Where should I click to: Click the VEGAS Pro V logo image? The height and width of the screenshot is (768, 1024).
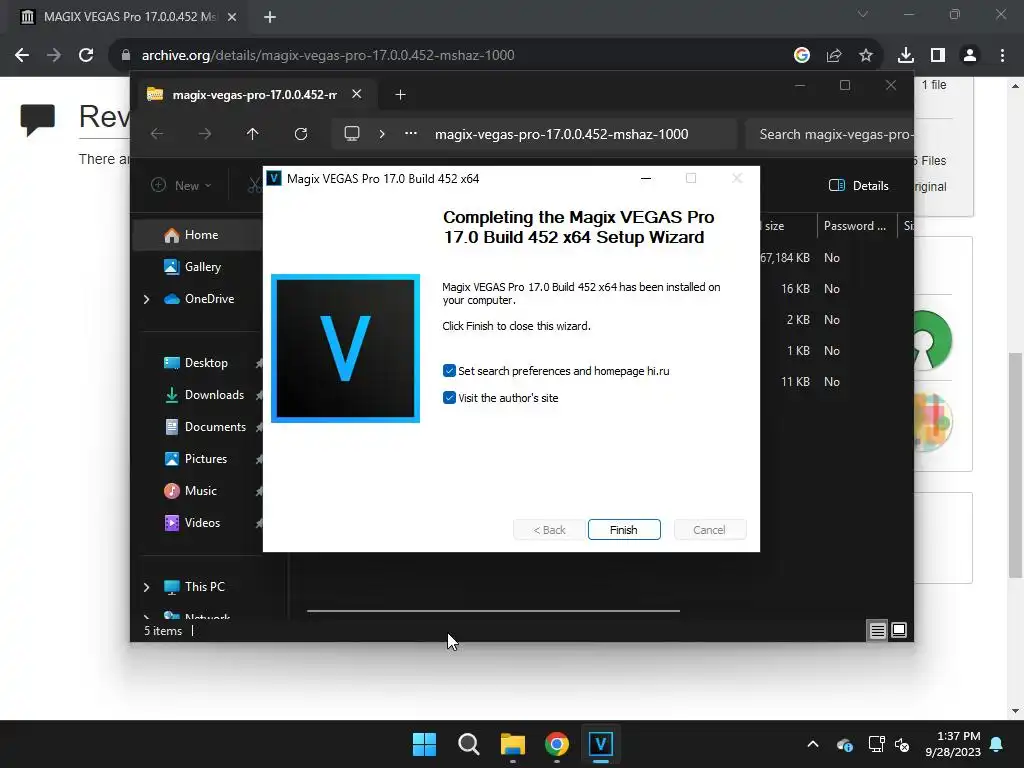pos(345,348)
